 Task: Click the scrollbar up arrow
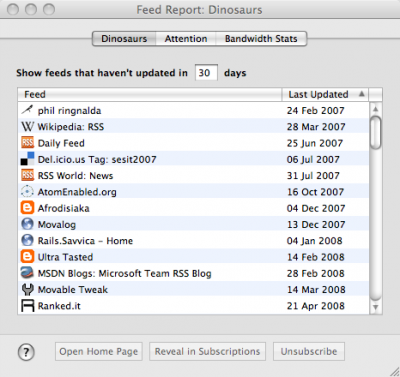click(376, 109)
